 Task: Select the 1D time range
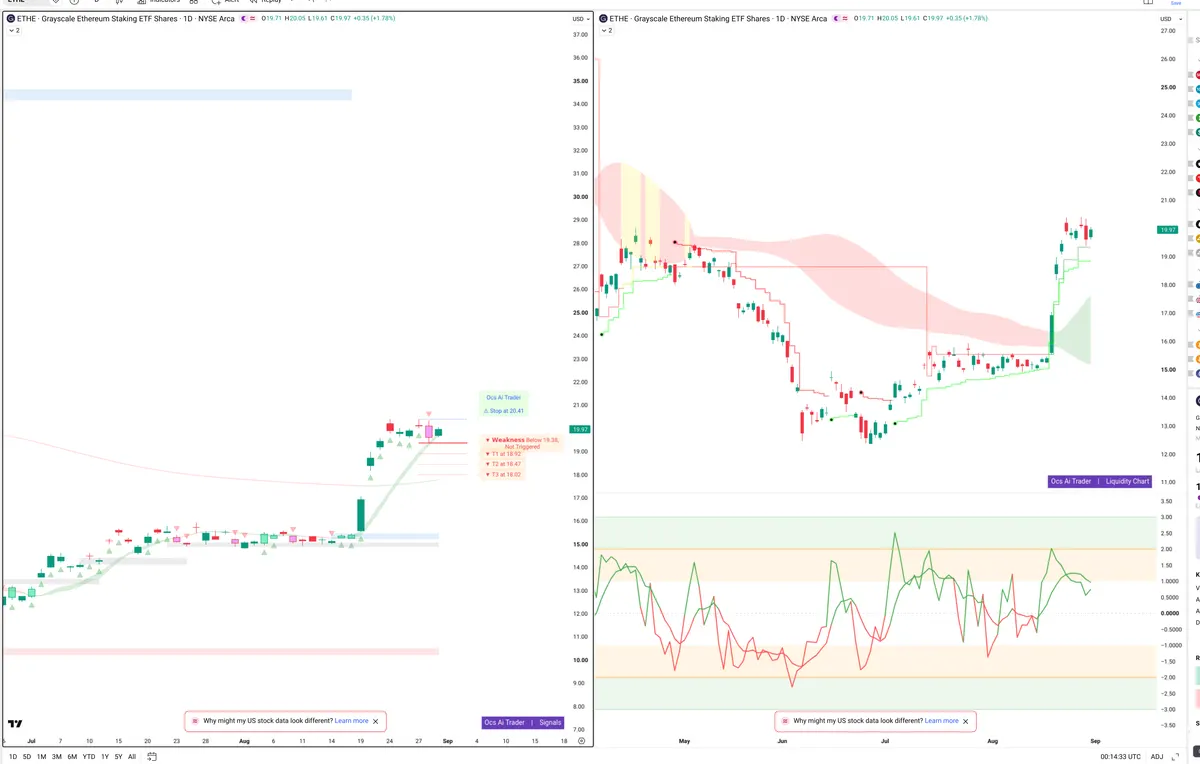pyautogui.click(x=13, y=756)
